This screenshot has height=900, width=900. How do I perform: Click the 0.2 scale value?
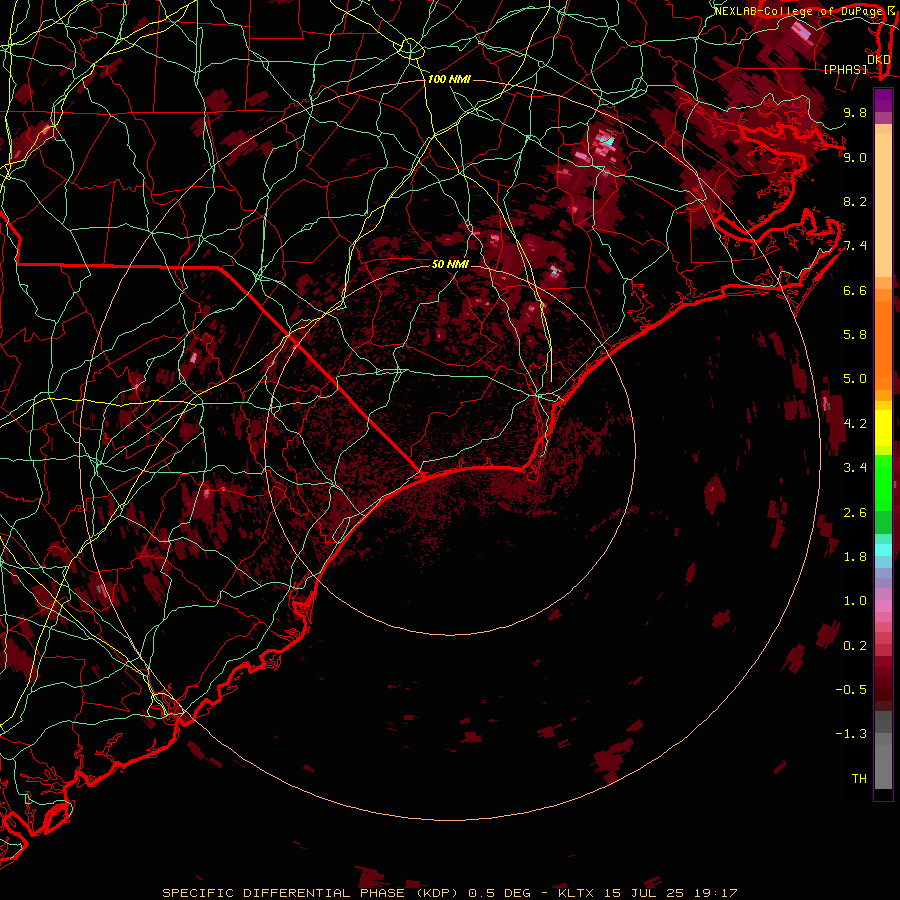point(855,646)
